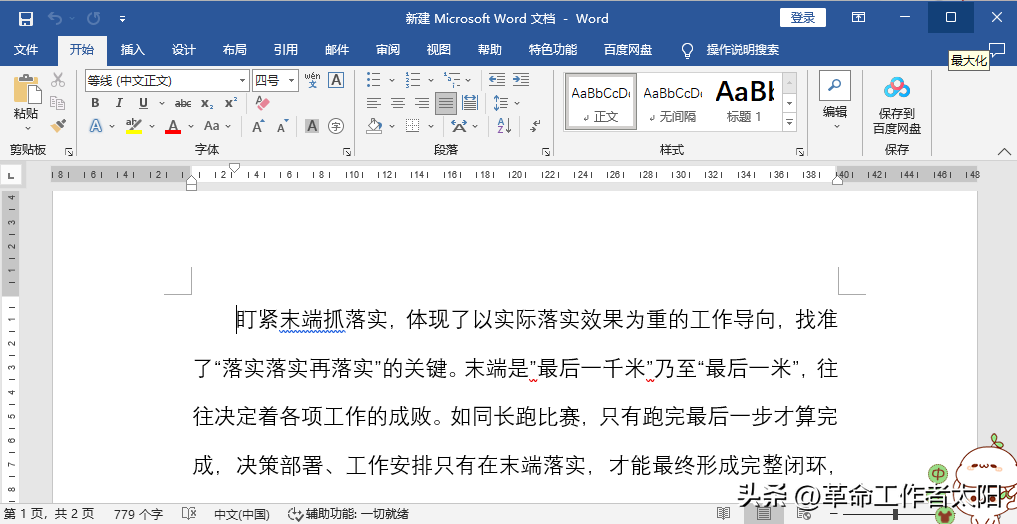Open the 文件 tab
The height and width of the screenshot is (524, 1017).
(26, 50)
